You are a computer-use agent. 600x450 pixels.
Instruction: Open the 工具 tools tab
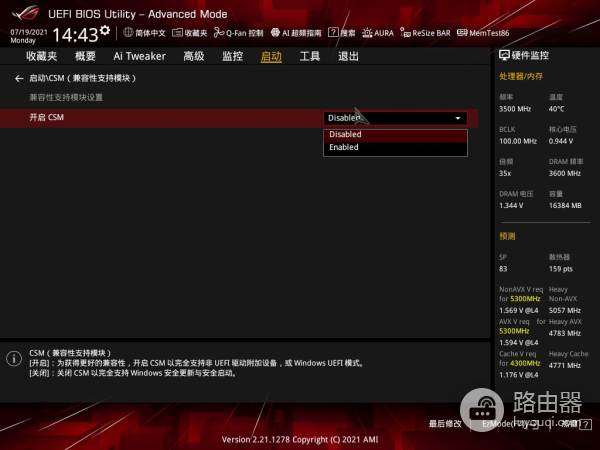tap(310, 56)
